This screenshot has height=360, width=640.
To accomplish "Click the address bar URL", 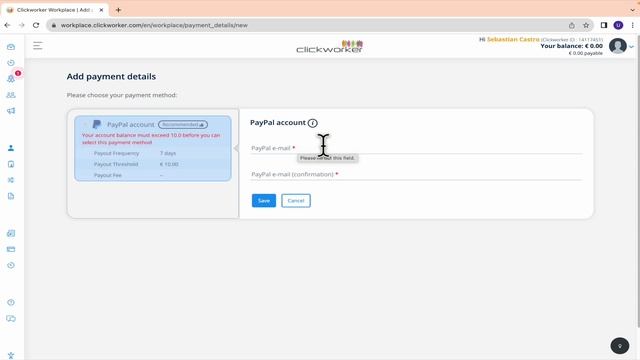I will point(154,25).
